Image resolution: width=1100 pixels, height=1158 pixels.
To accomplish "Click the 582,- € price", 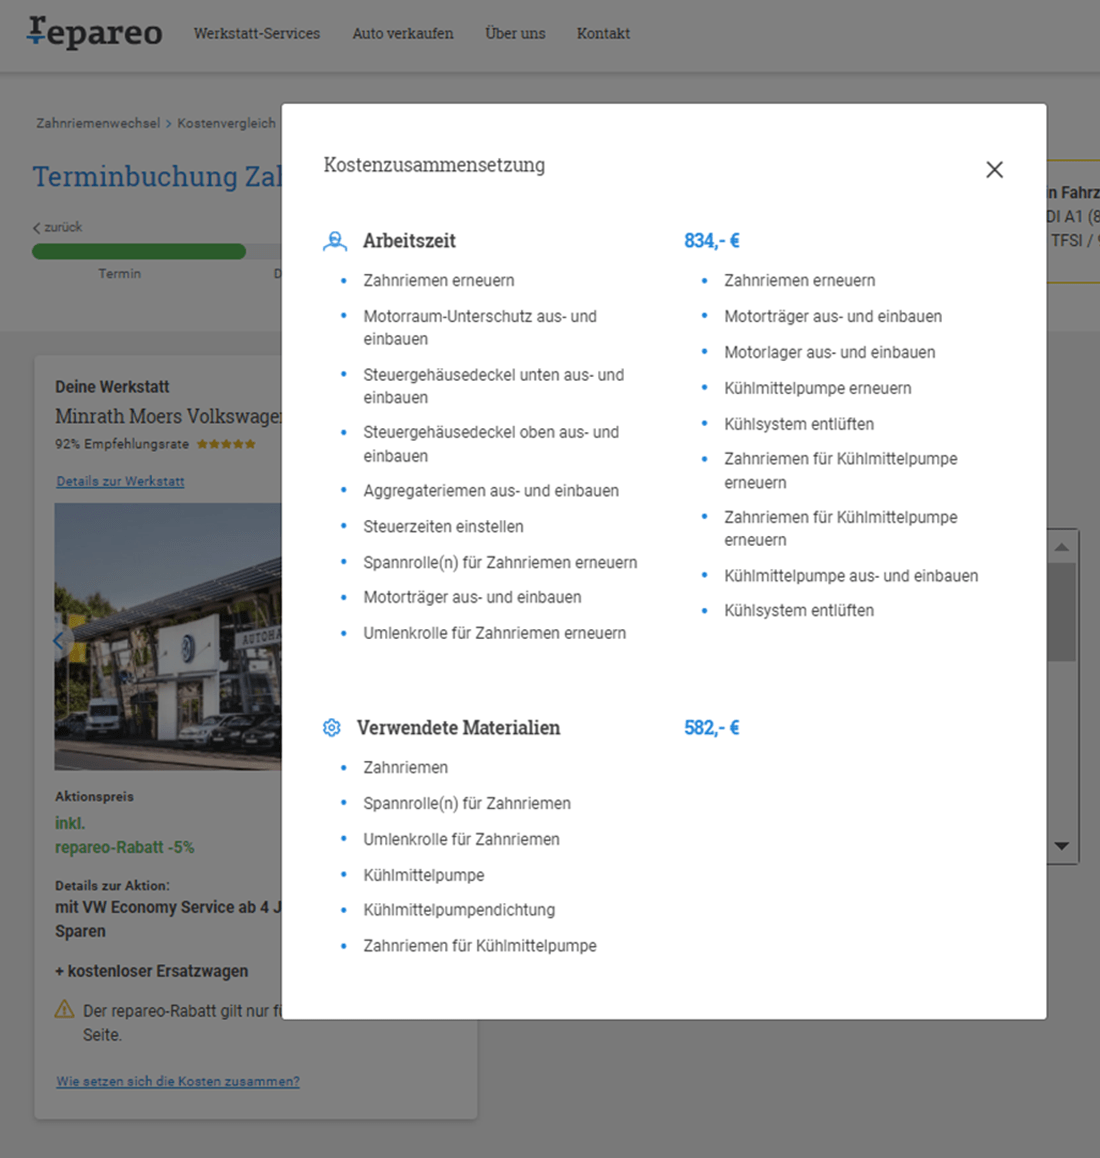I will tap(711, 727).
